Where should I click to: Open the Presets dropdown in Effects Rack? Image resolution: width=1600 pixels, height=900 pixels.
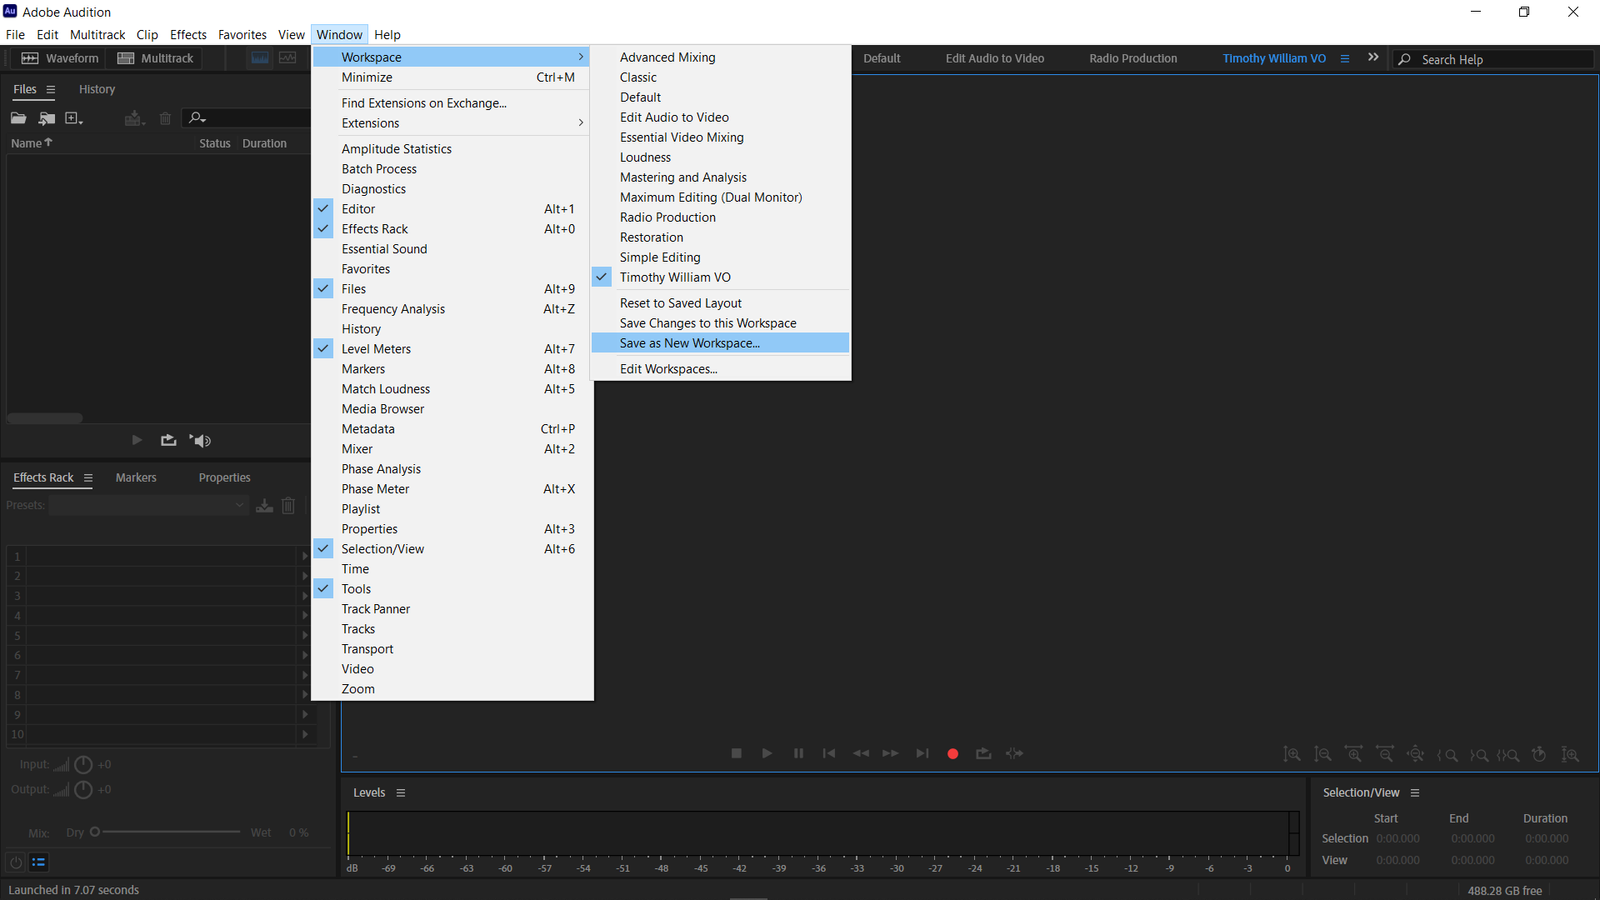[x=239, y=505]
